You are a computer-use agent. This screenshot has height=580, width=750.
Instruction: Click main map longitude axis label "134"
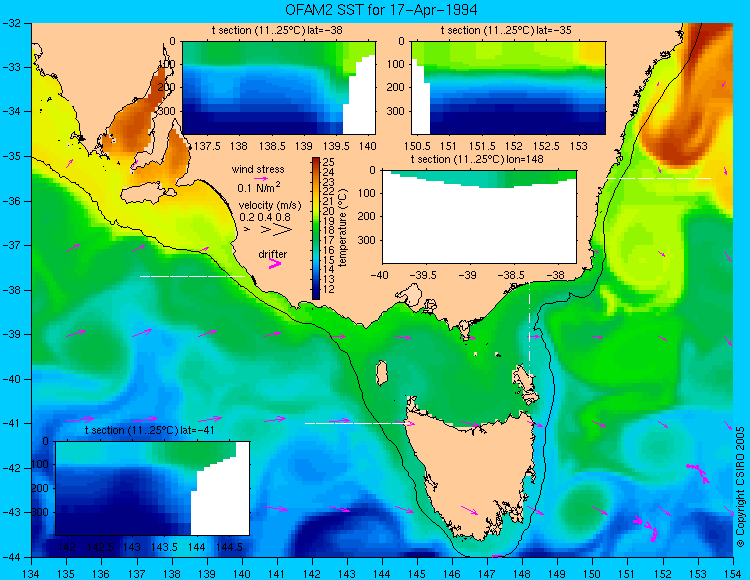pyautogui.click(x=32, y=573)
